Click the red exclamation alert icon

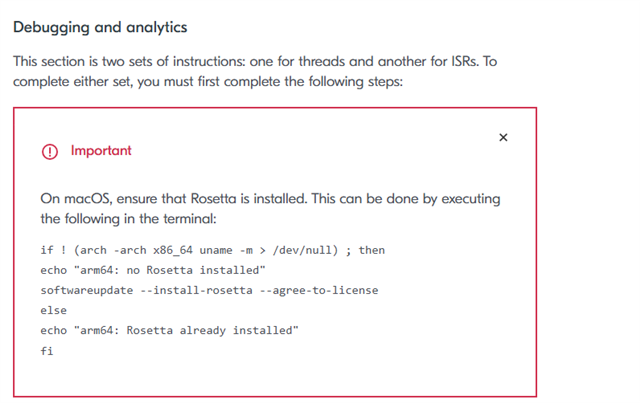pos(50,151)
